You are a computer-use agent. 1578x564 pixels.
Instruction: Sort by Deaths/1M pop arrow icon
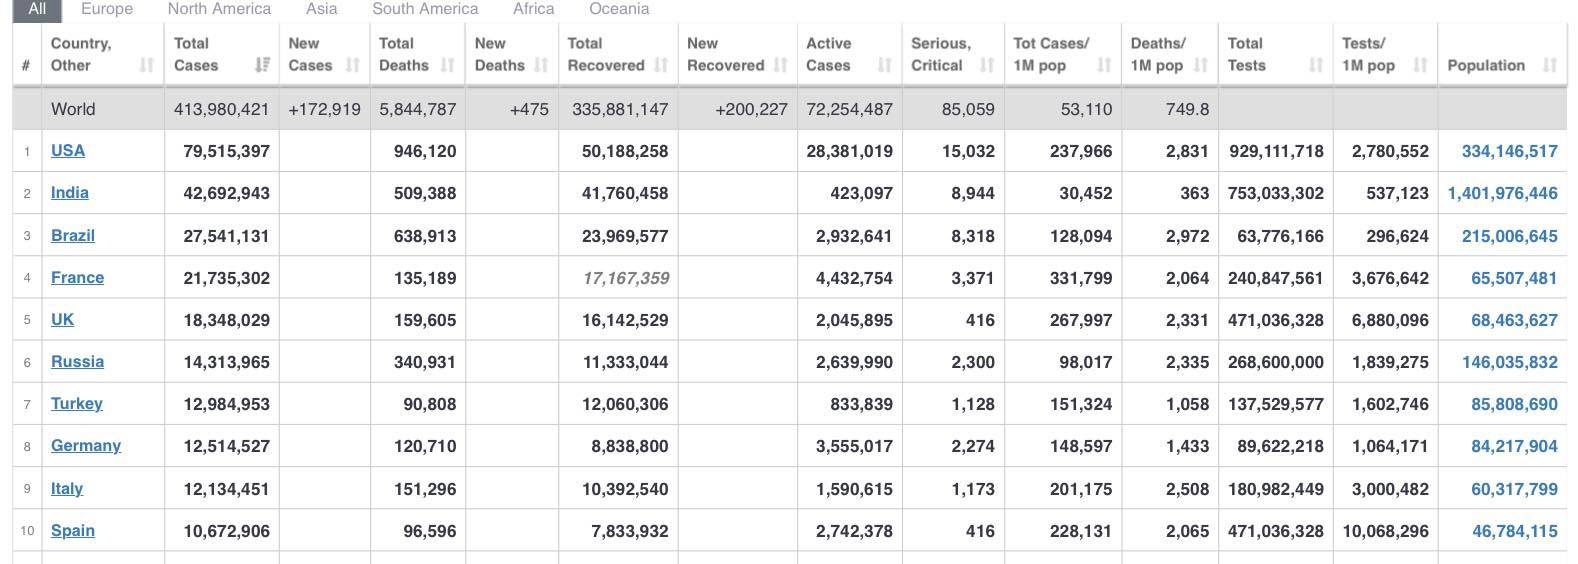click(1201, 65)
